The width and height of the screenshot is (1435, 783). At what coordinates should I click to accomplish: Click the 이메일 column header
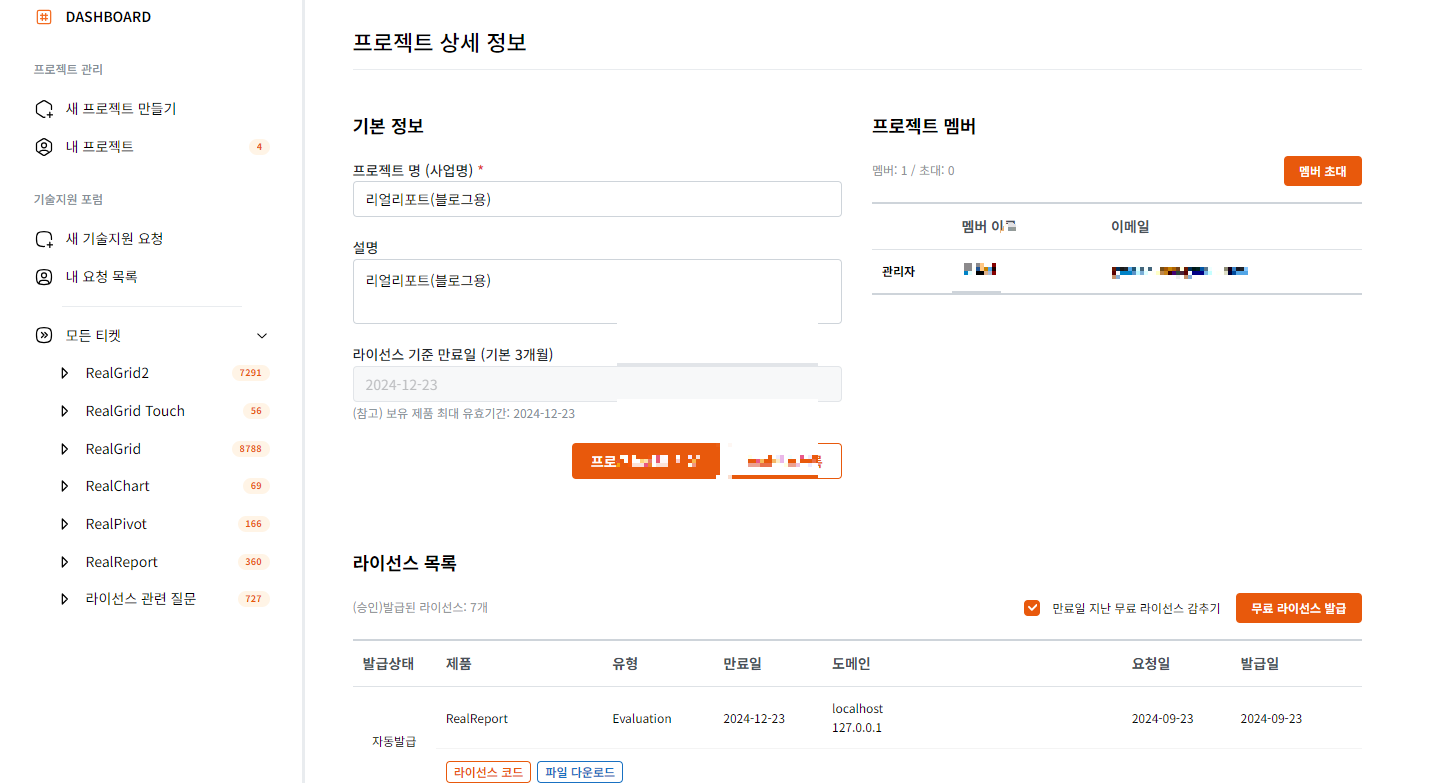pyautogui.click(x=1130, y=227)
